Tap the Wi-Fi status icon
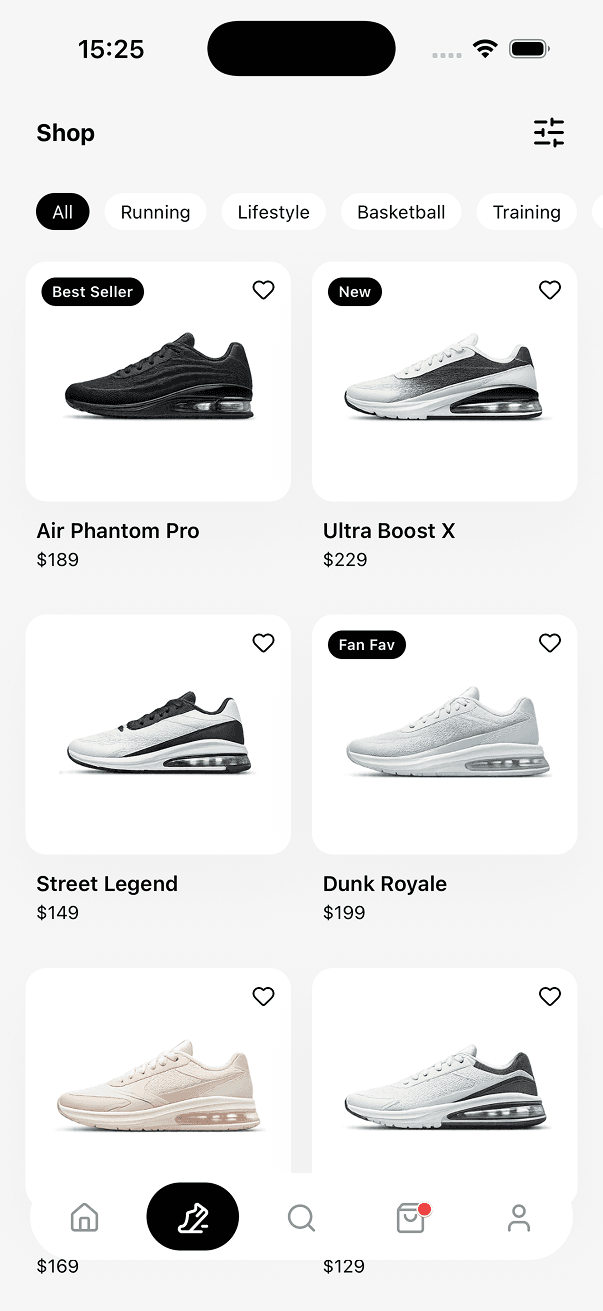603x1311 pixels. [x=486, y=47]
